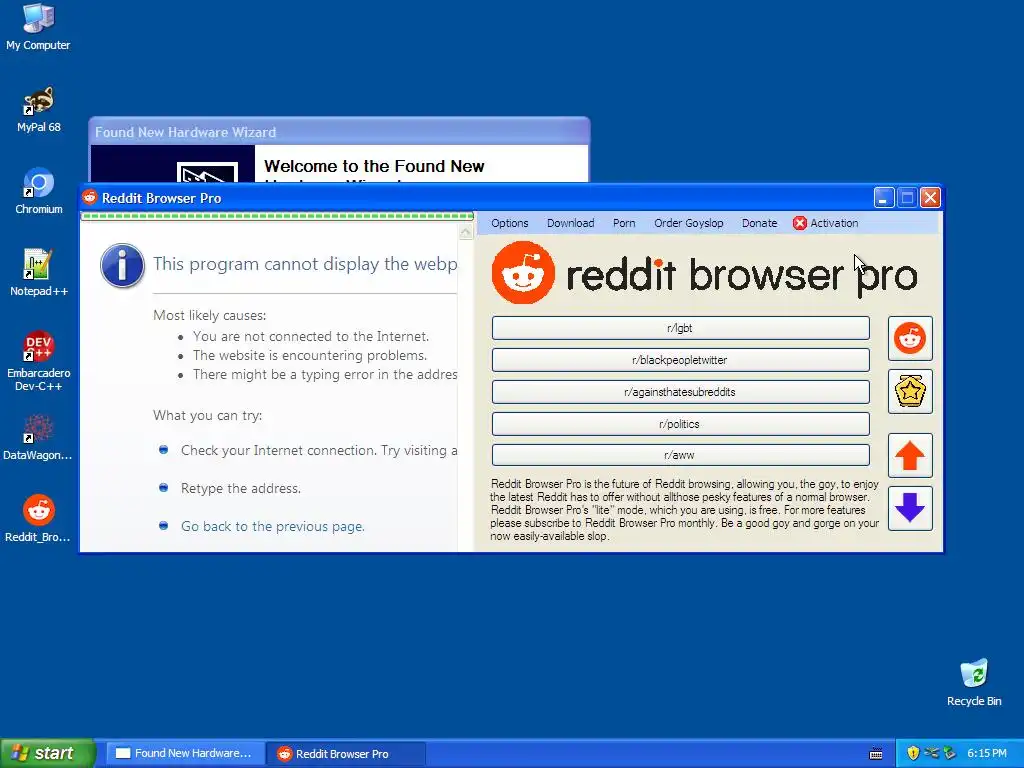Launch MyPal 68 desktop shortcut
This screenshot has width=1024, height=768.
point(39,109)
